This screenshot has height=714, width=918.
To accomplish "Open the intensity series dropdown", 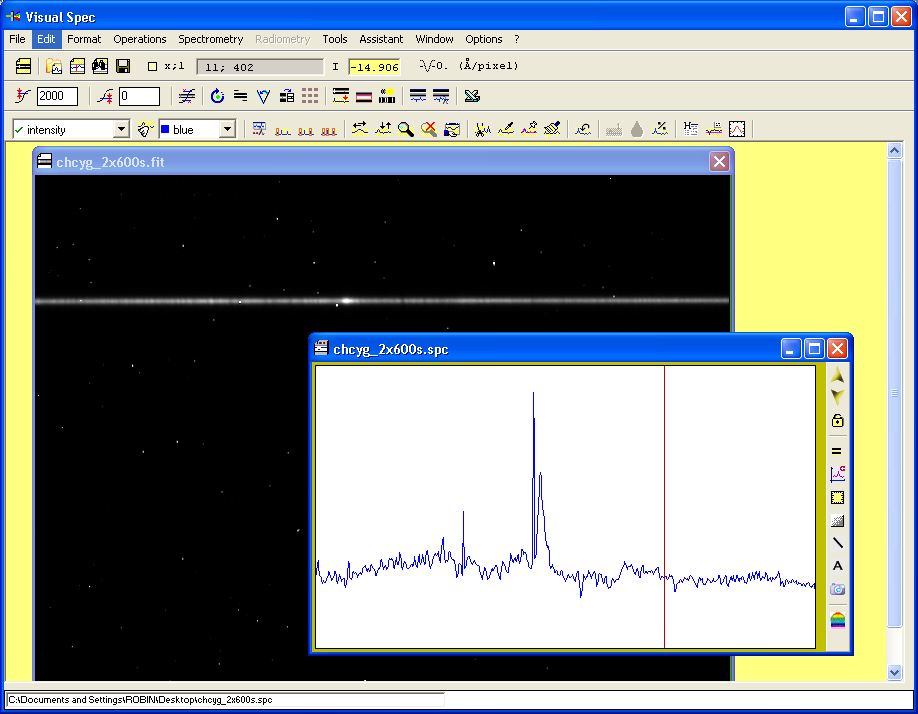I will pos(121,129).
